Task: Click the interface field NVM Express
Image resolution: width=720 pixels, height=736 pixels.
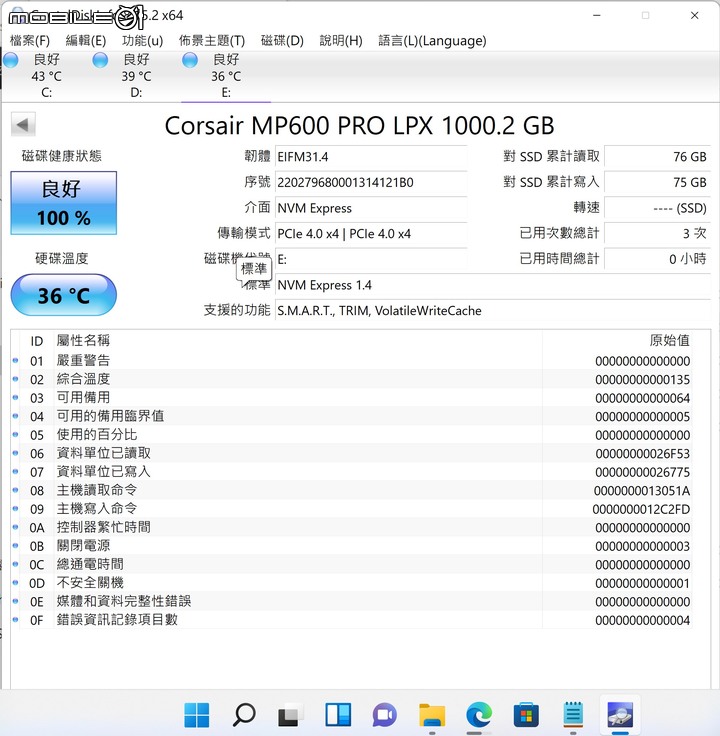Action: click(371, 208)
